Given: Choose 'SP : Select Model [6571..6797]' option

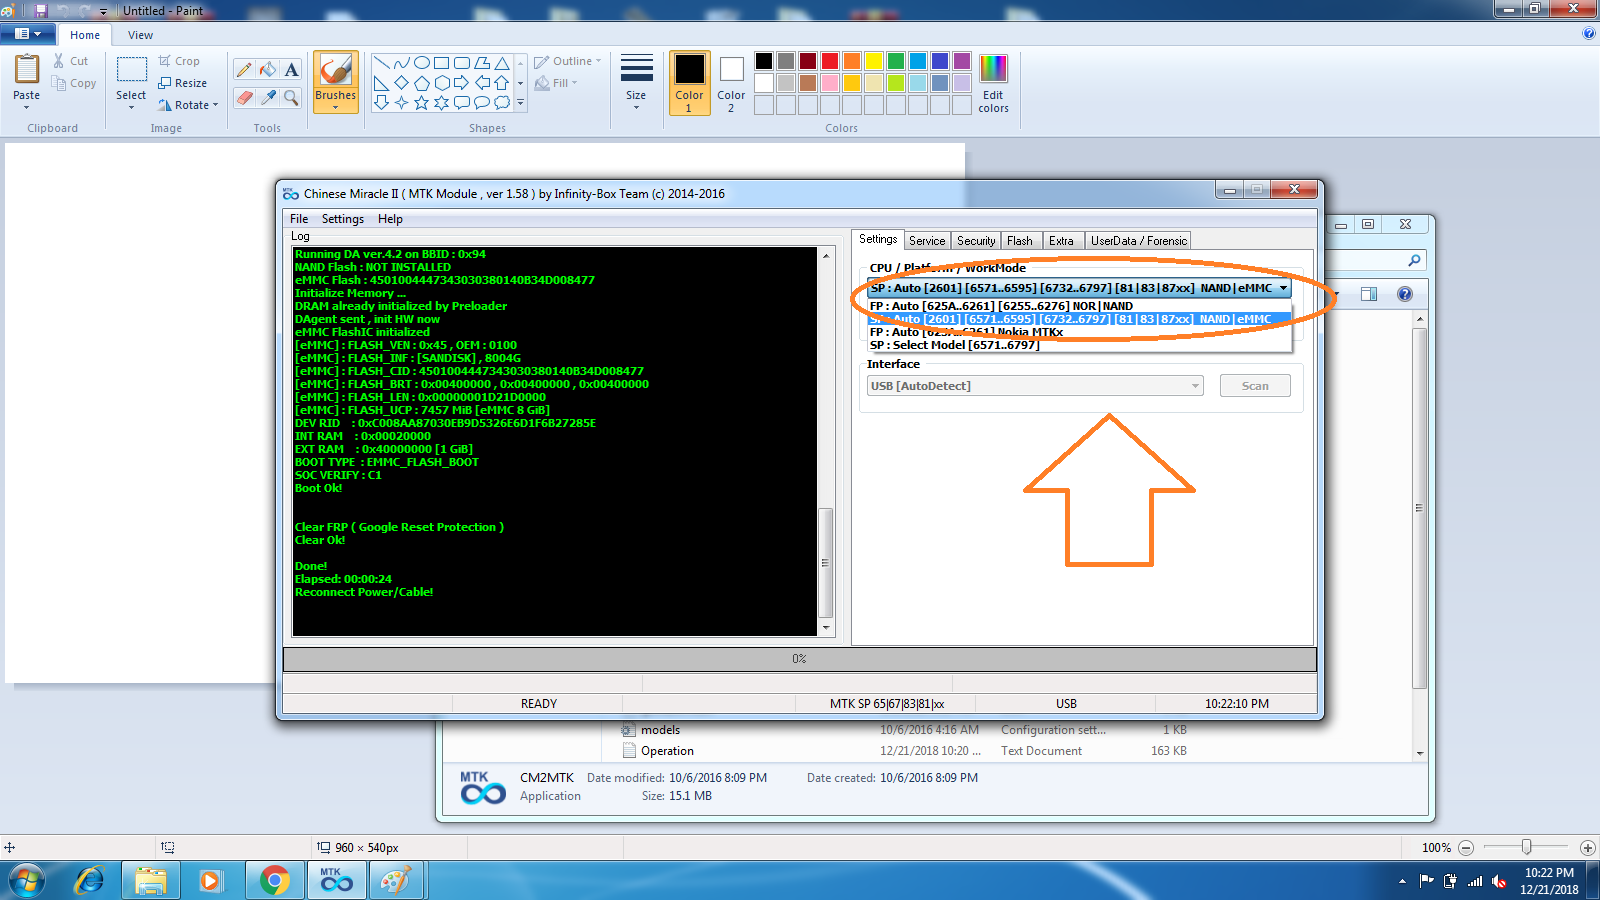Looking at the screenshot, I should [x=1079, y=345].
